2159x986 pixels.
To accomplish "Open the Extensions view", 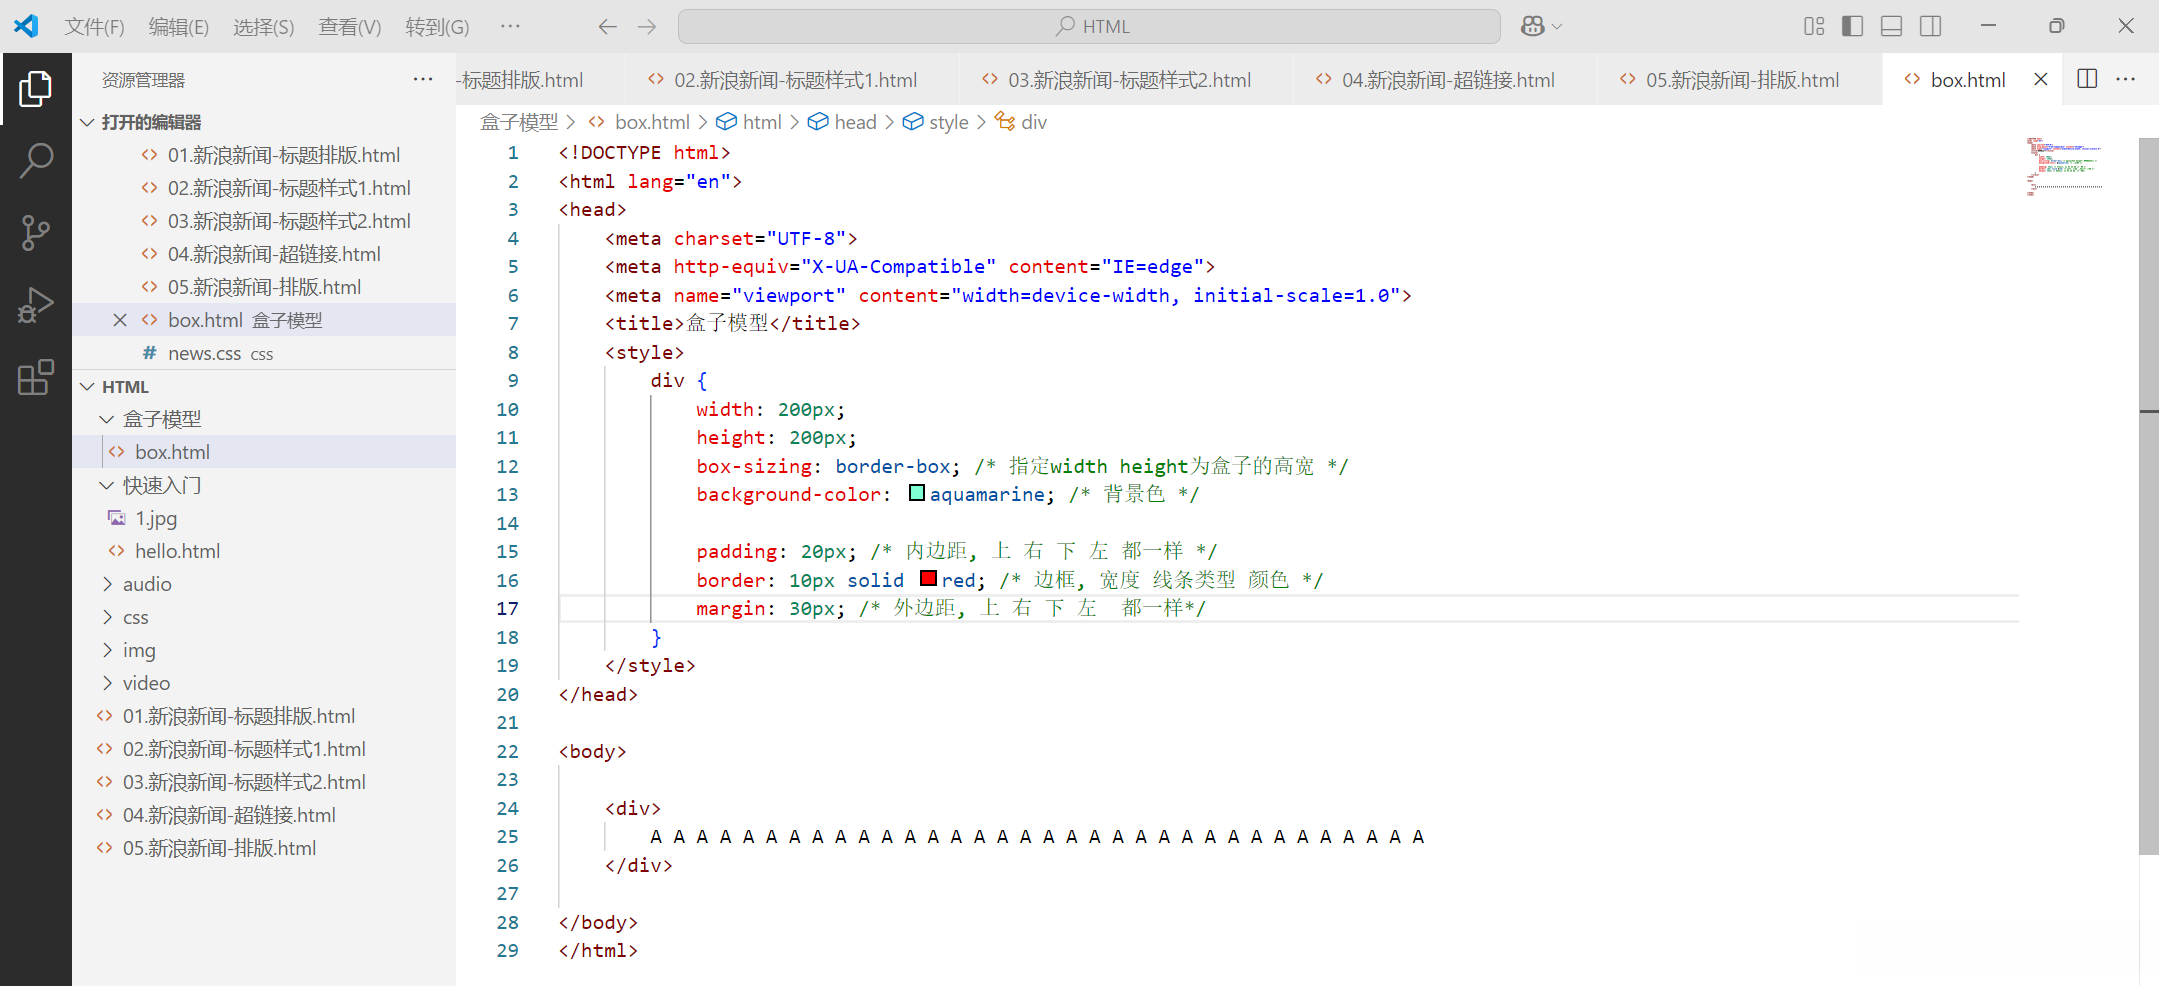I will click(36, 377).
